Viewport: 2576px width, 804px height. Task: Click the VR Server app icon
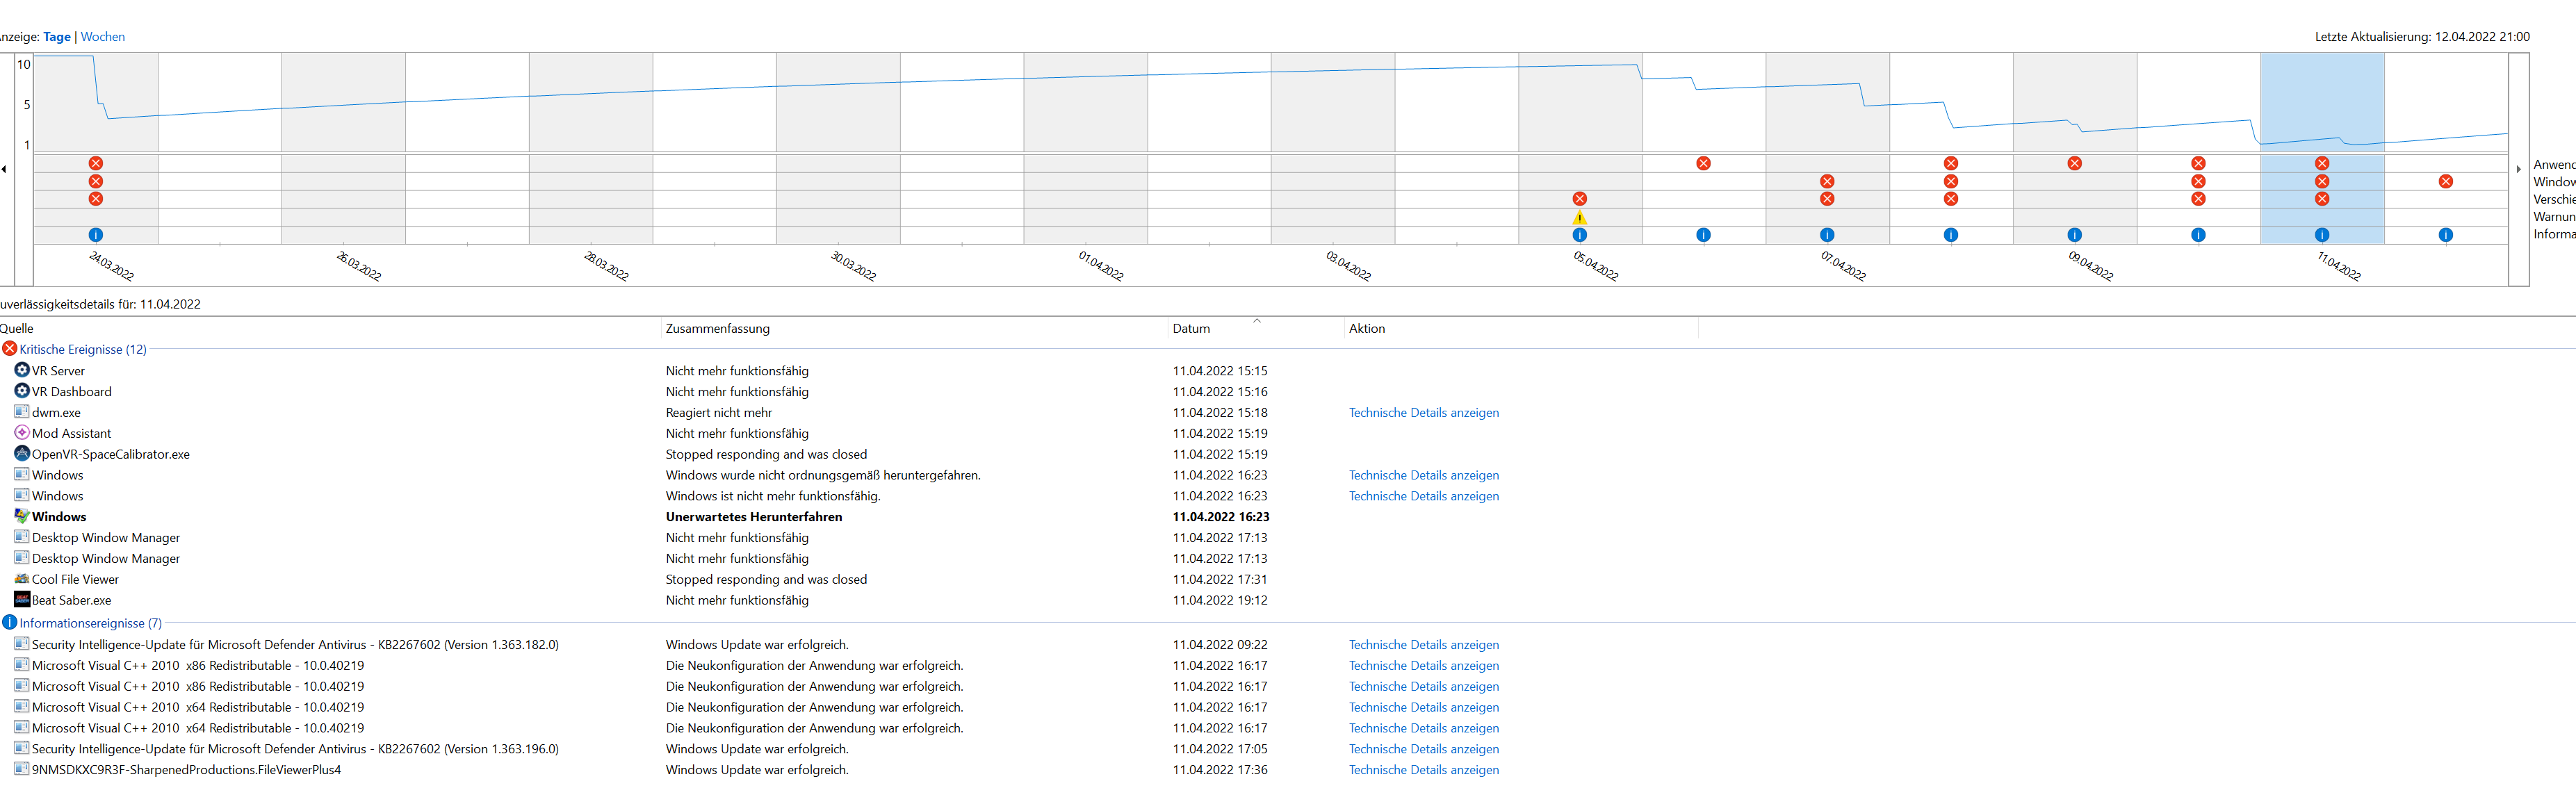[21, 370]
